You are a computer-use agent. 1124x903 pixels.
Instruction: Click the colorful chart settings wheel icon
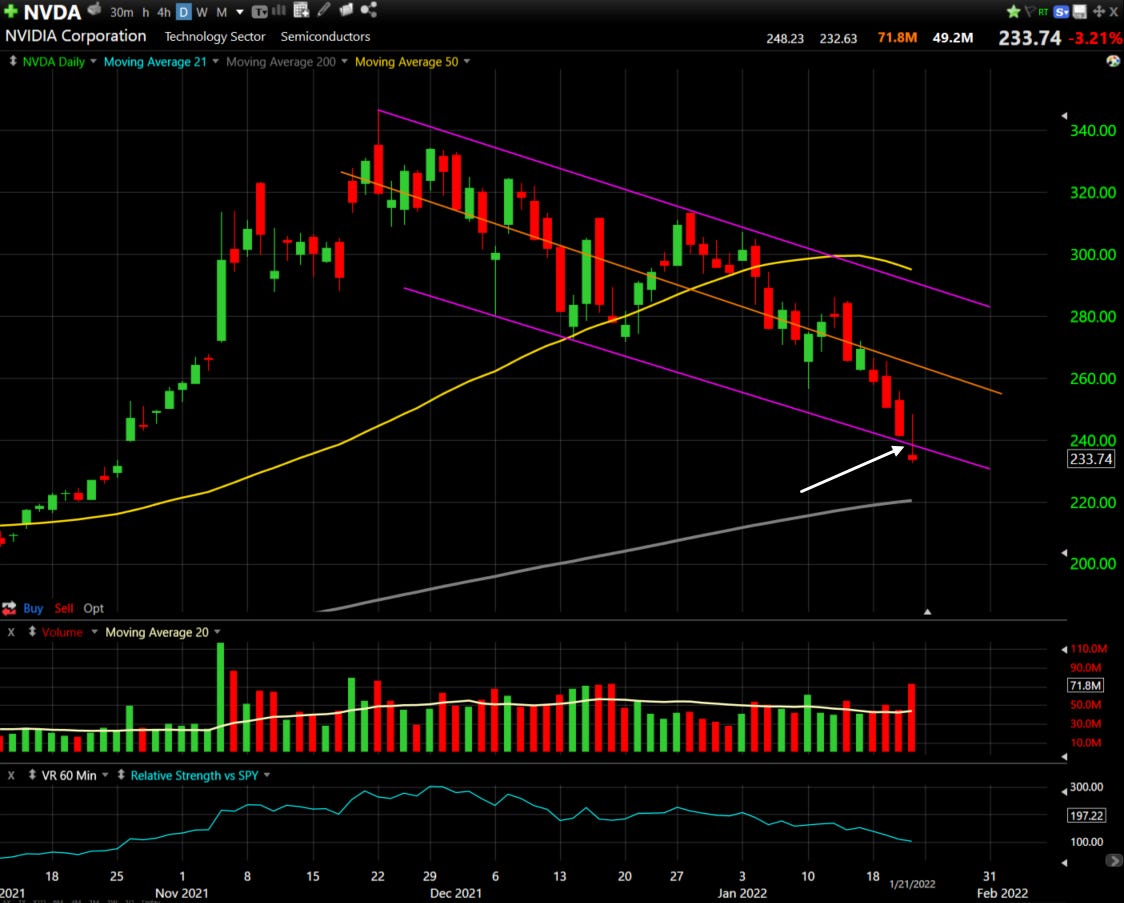[1113, 62]
